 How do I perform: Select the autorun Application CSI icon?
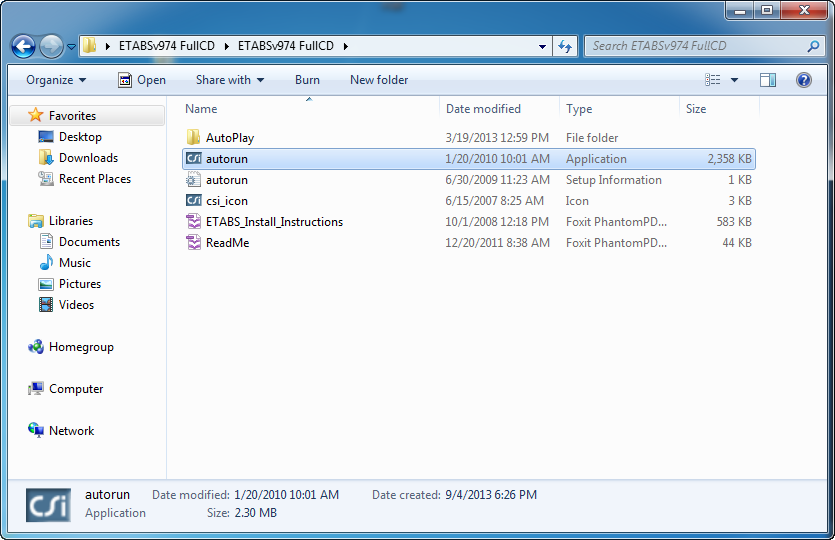point(193,159)
